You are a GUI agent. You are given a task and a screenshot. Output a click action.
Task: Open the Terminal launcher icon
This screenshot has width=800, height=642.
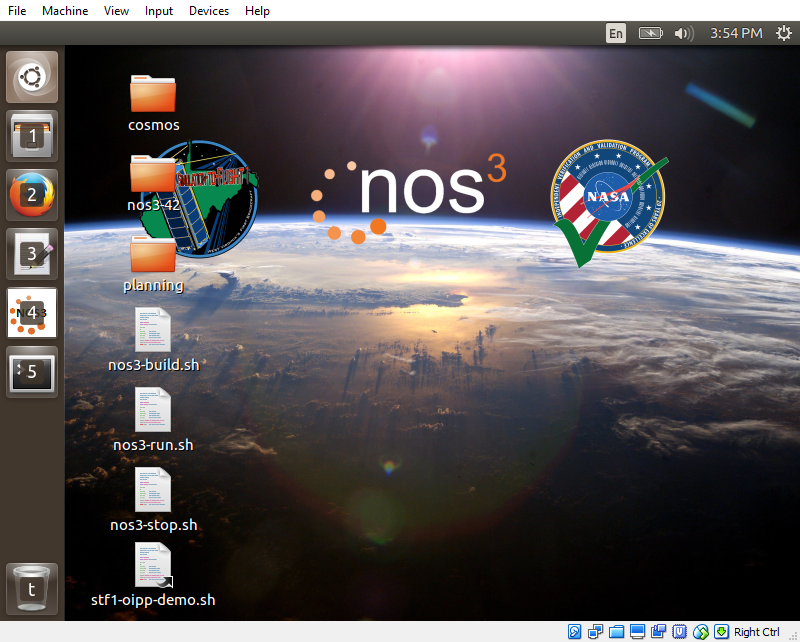coord(32,372)
